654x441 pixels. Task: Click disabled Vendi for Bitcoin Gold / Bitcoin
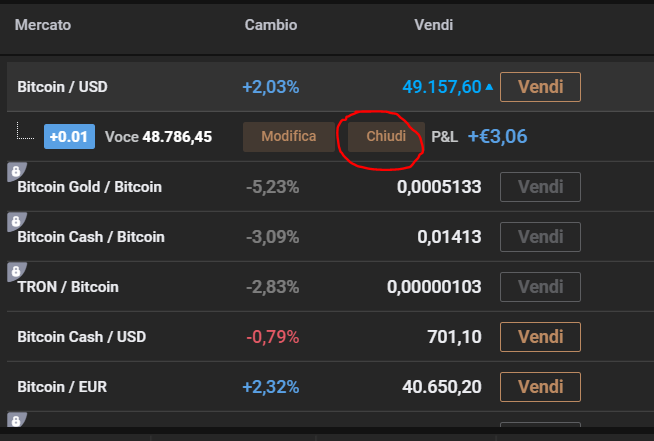[x=540, y=187]
